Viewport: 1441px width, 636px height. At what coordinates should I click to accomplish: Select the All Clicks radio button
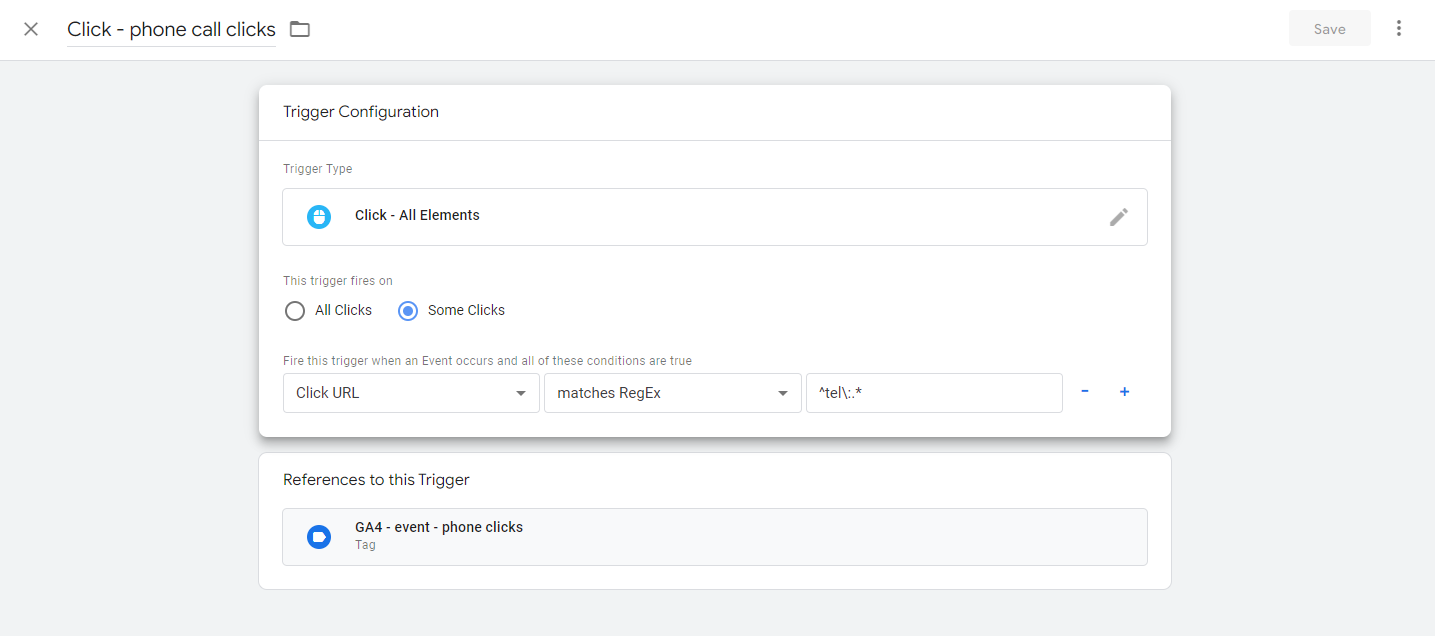coord(295,311)
